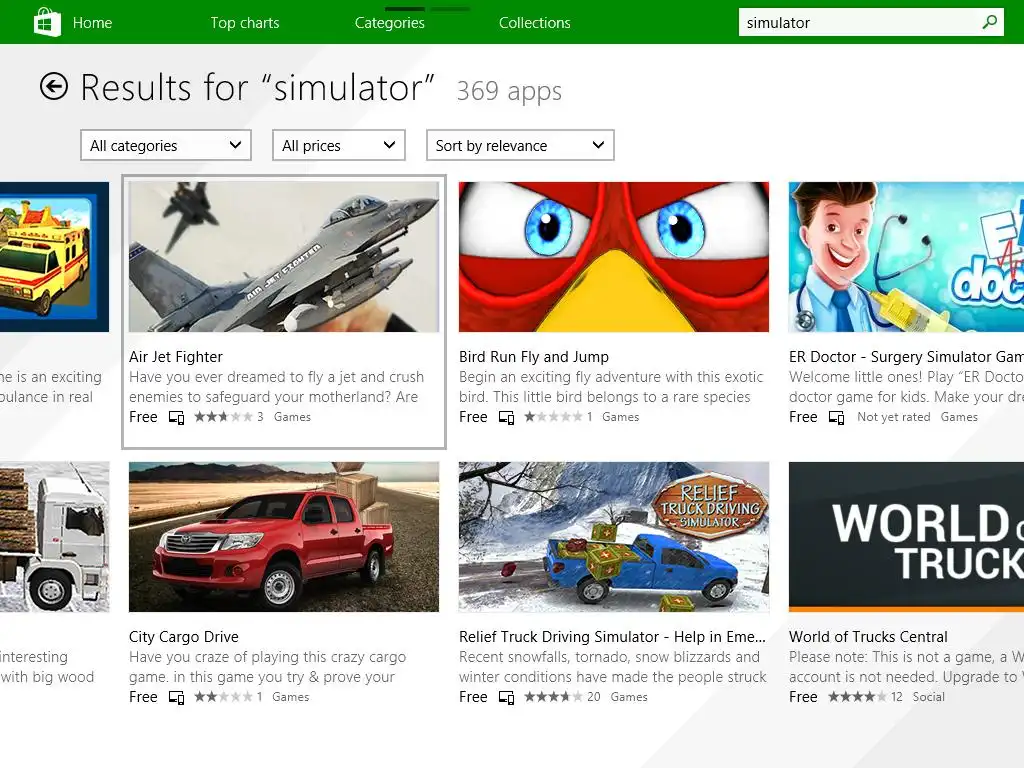Click star rating of Air Jet Fighter
Viewport: 1024px width, 768px height.
(223, 417)
